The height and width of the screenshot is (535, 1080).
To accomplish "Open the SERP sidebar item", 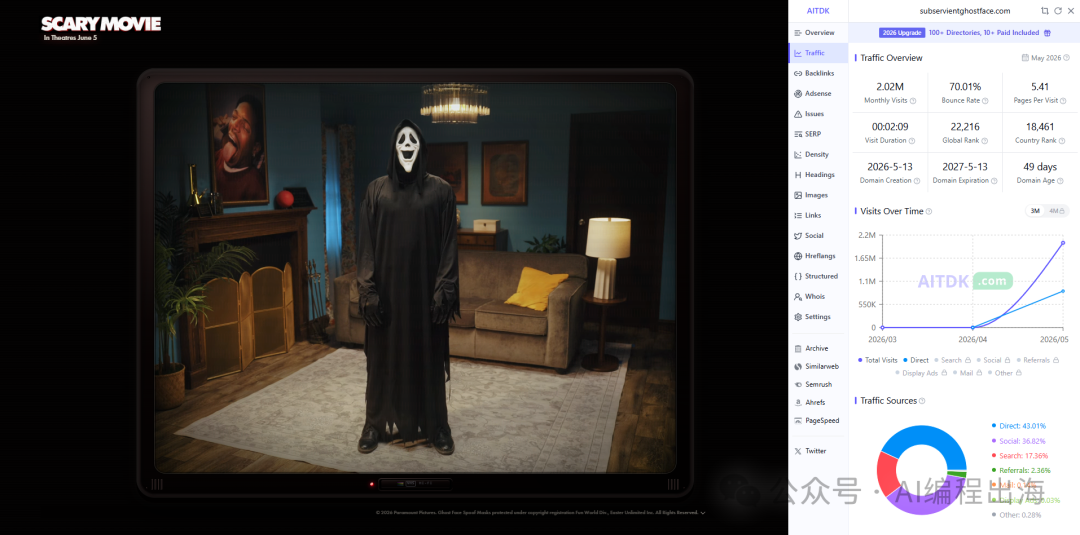I will pos(818,134).
